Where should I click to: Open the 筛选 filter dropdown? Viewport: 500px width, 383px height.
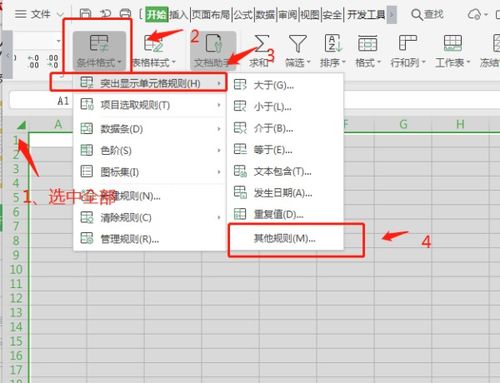click(x=298, y=51)
